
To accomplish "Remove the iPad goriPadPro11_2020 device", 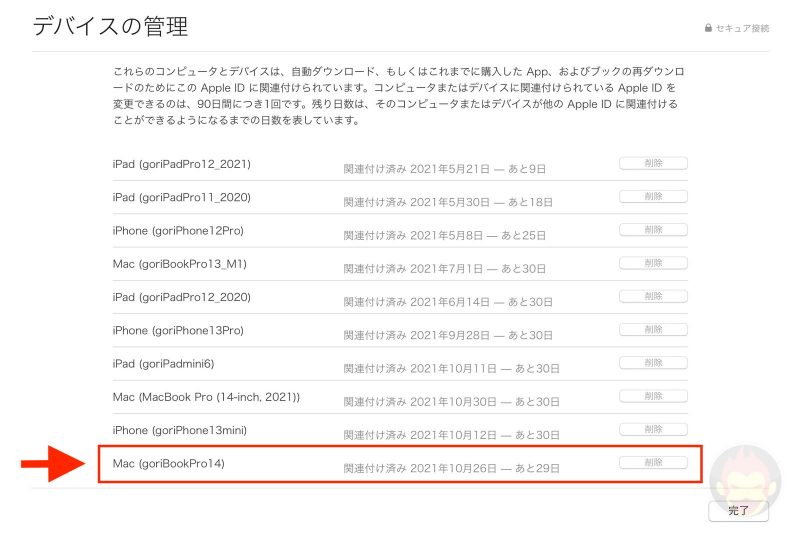I will click(653, 197).
